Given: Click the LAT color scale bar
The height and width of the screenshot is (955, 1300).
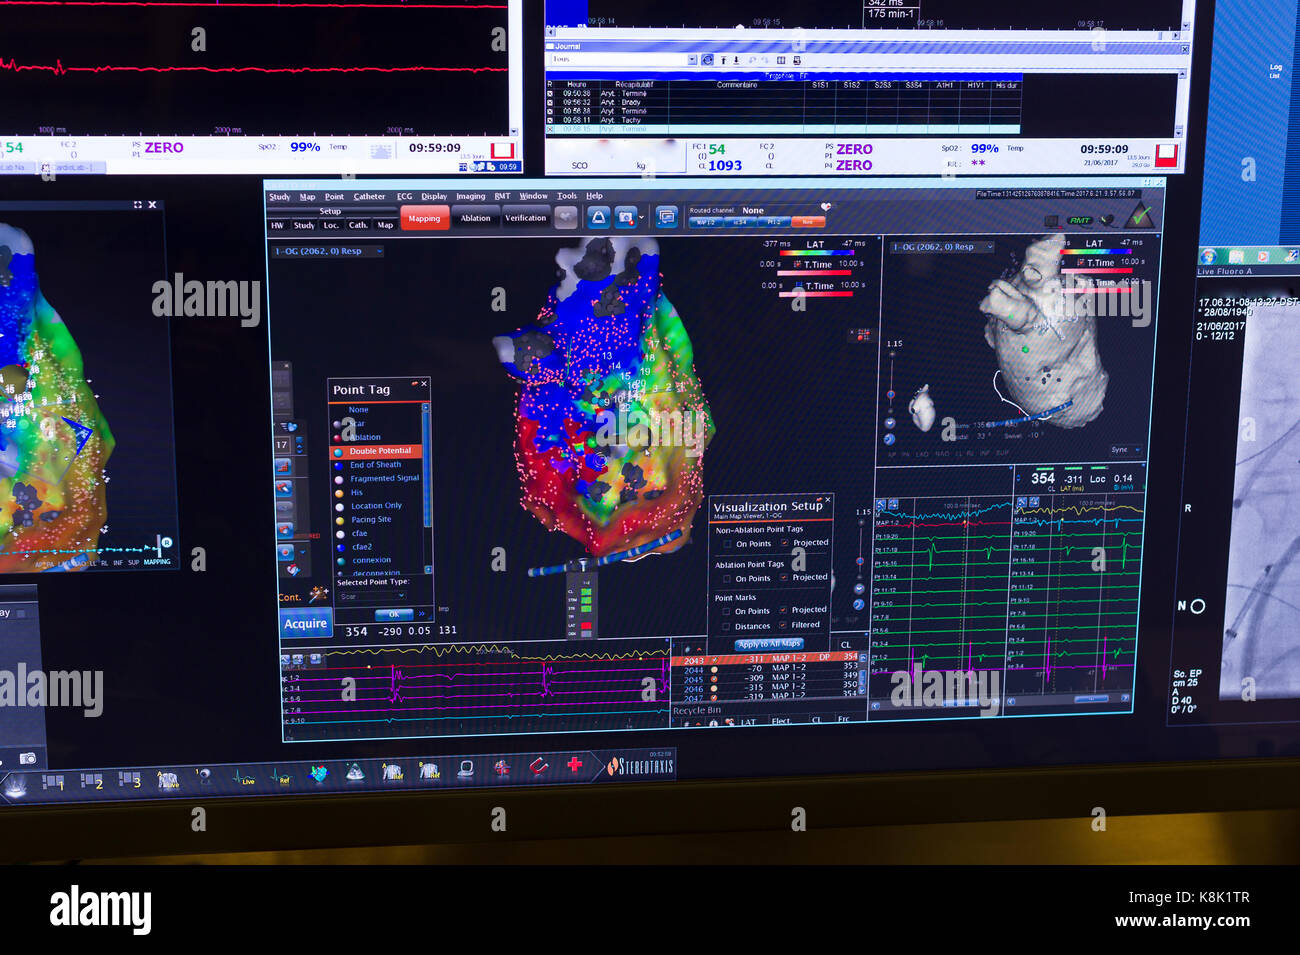Looking at the screenshot, I should coord(815,254).
